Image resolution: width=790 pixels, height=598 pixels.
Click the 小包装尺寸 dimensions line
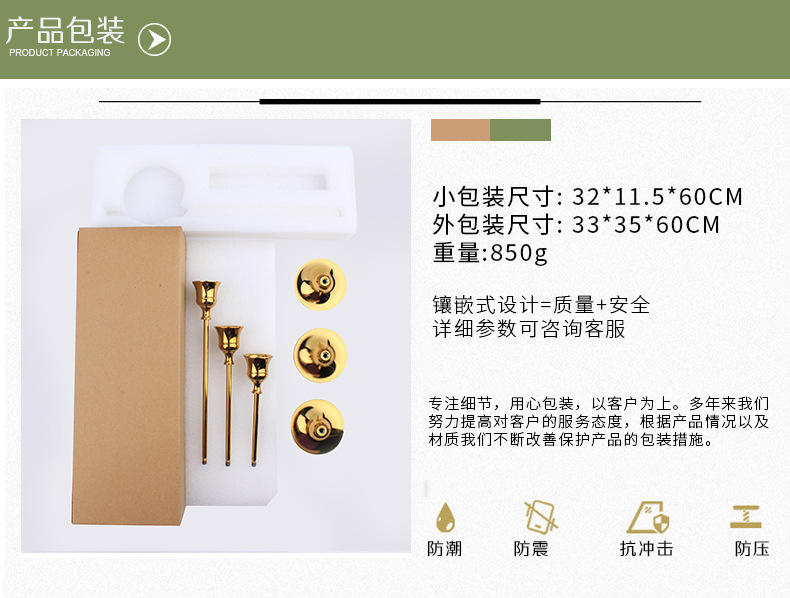coord(587,196)
